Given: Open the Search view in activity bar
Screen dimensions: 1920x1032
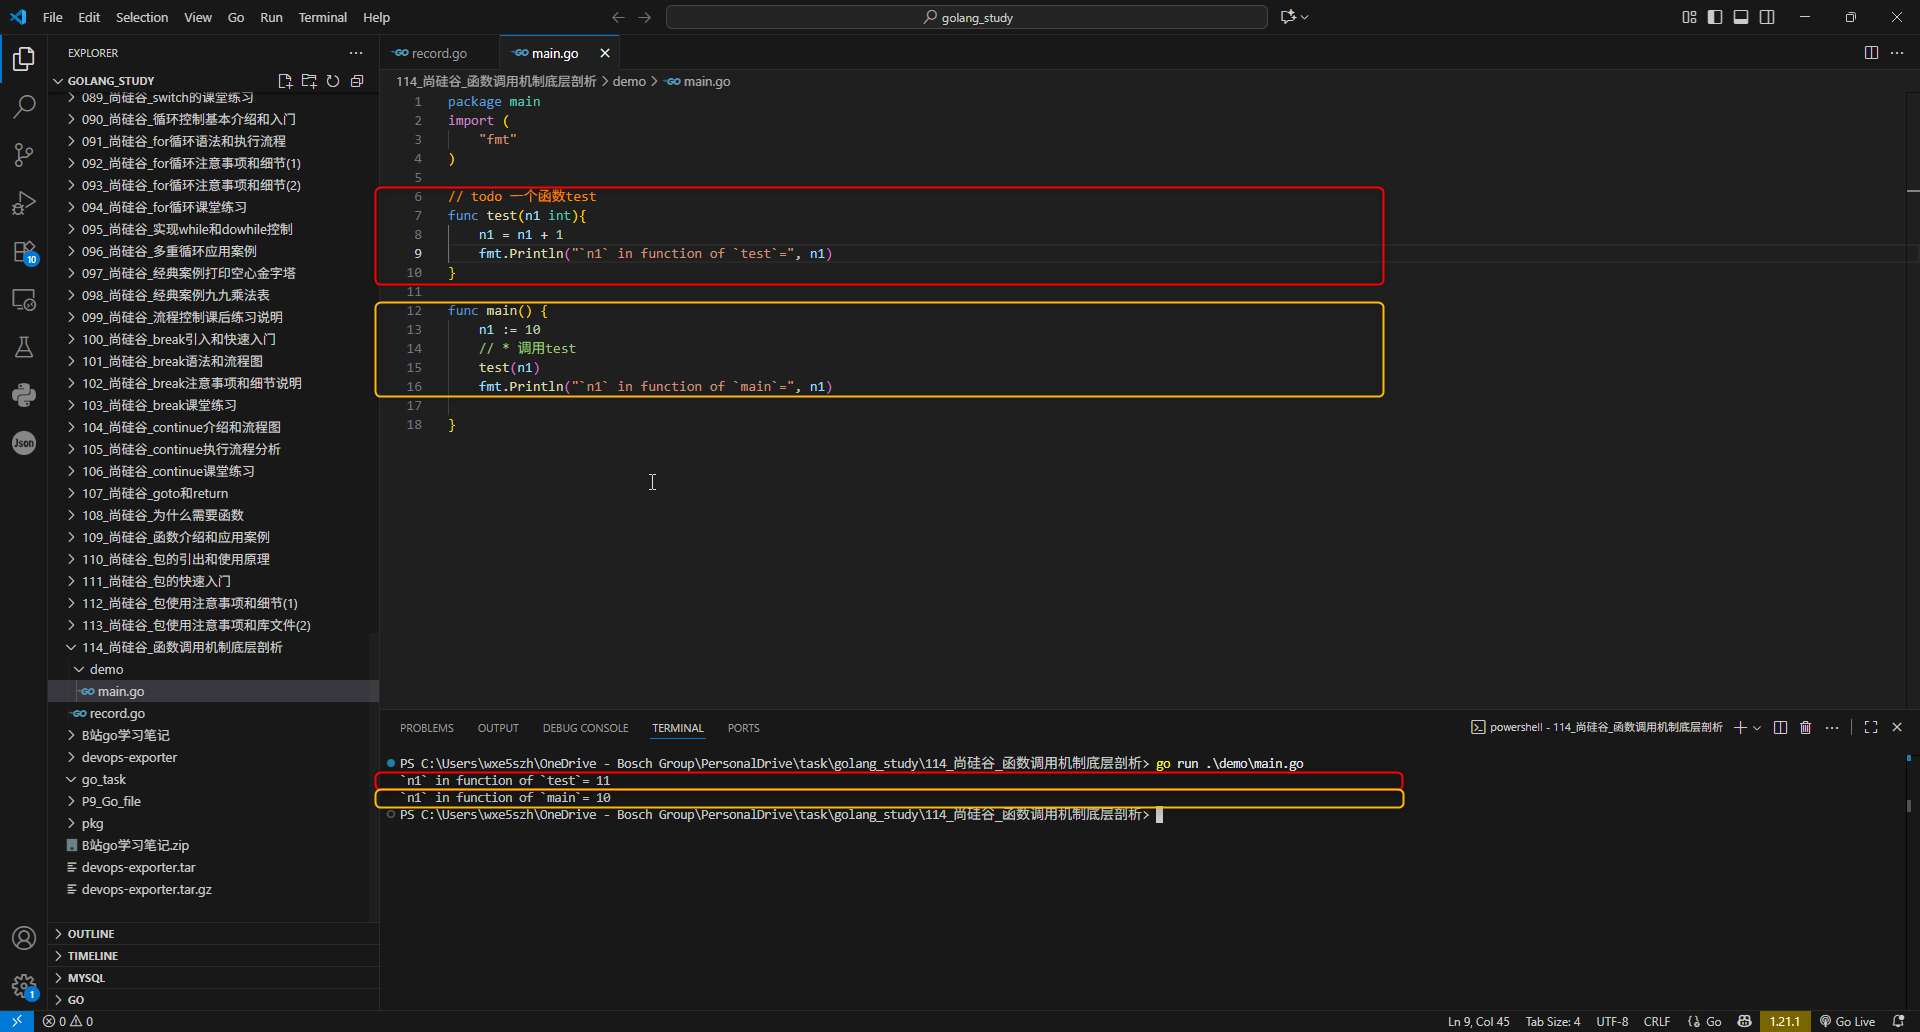Looking at the screenshot, I should [x=24, y=106].
